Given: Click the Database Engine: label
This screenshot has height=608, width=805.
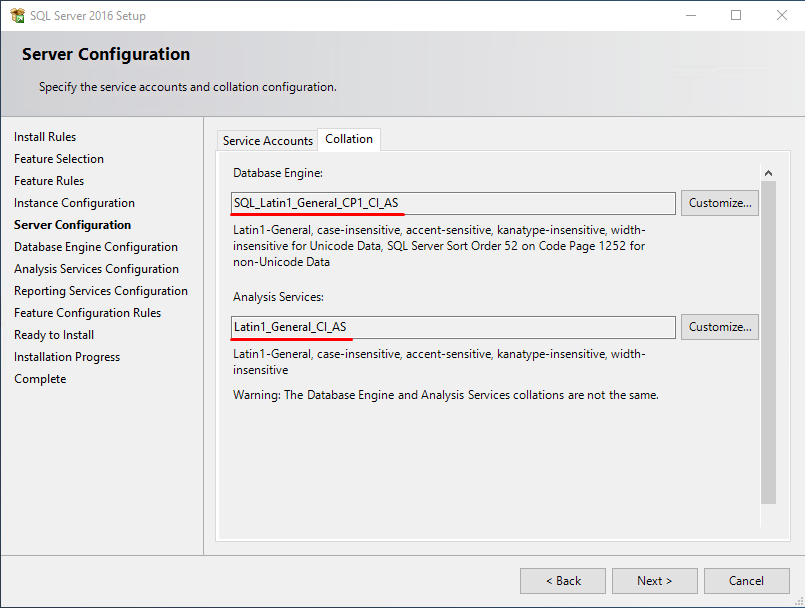Looking at the screenshot, I should click(278, 173).
